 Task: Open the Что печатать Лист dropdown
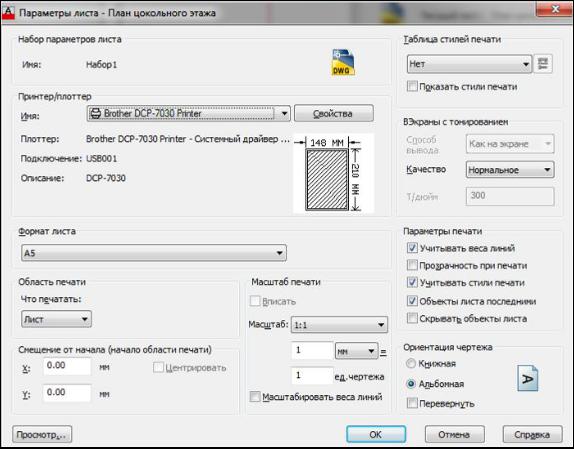[56, 319]
